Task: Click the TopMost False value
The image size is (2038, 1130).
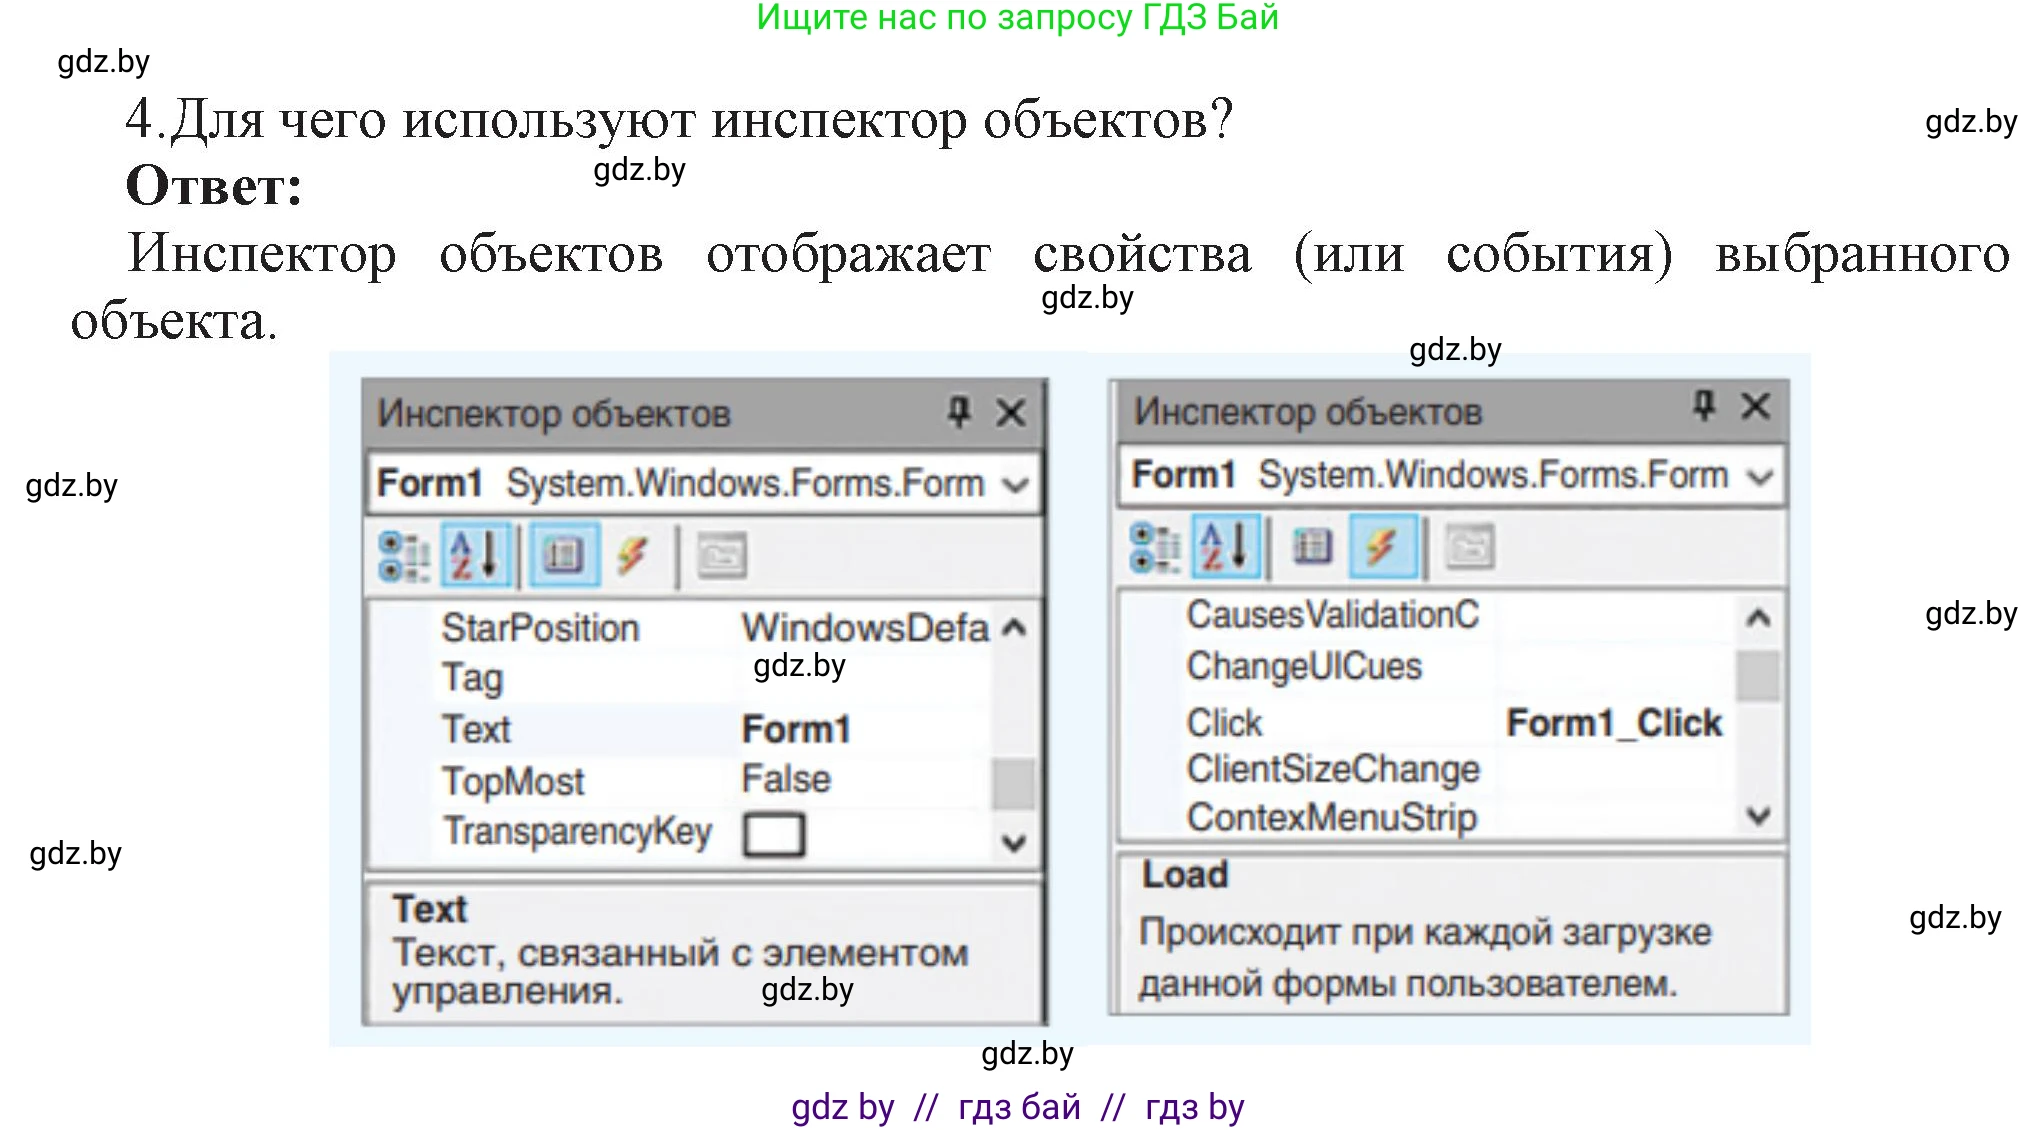Action: point(786,779)
